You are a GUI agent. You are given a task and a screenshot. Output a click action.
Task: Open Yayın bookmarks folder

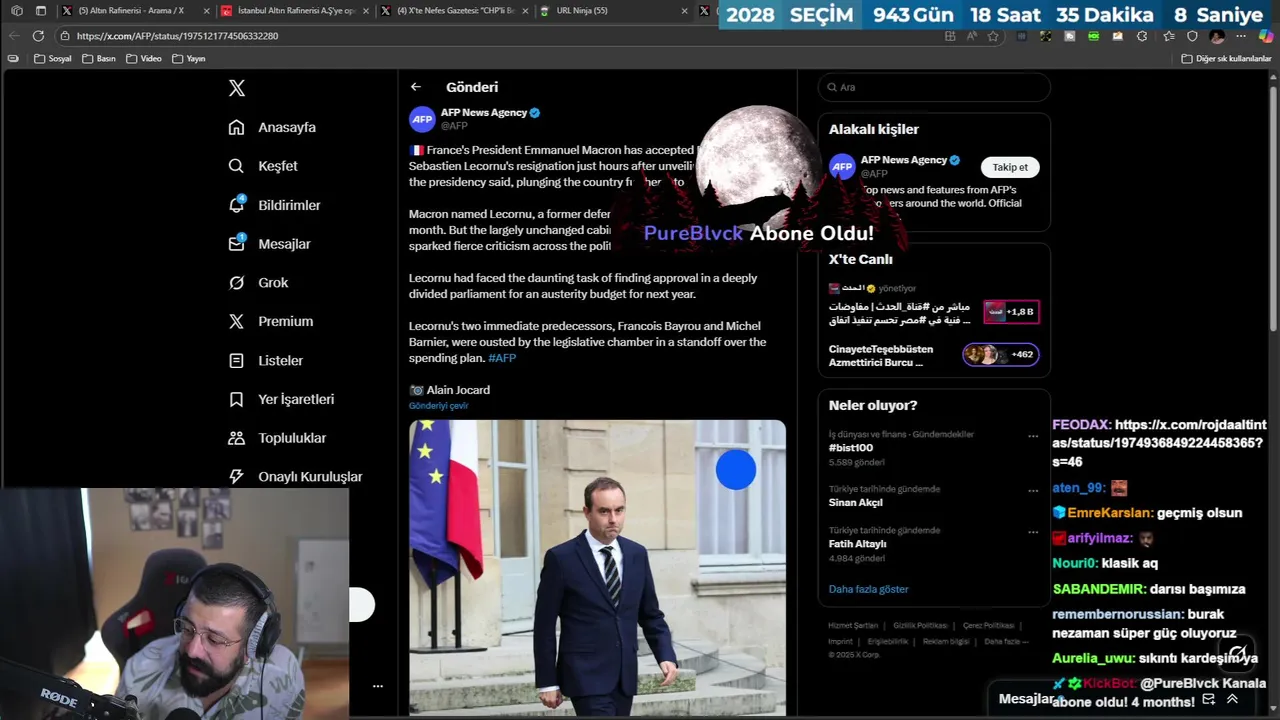189,59
